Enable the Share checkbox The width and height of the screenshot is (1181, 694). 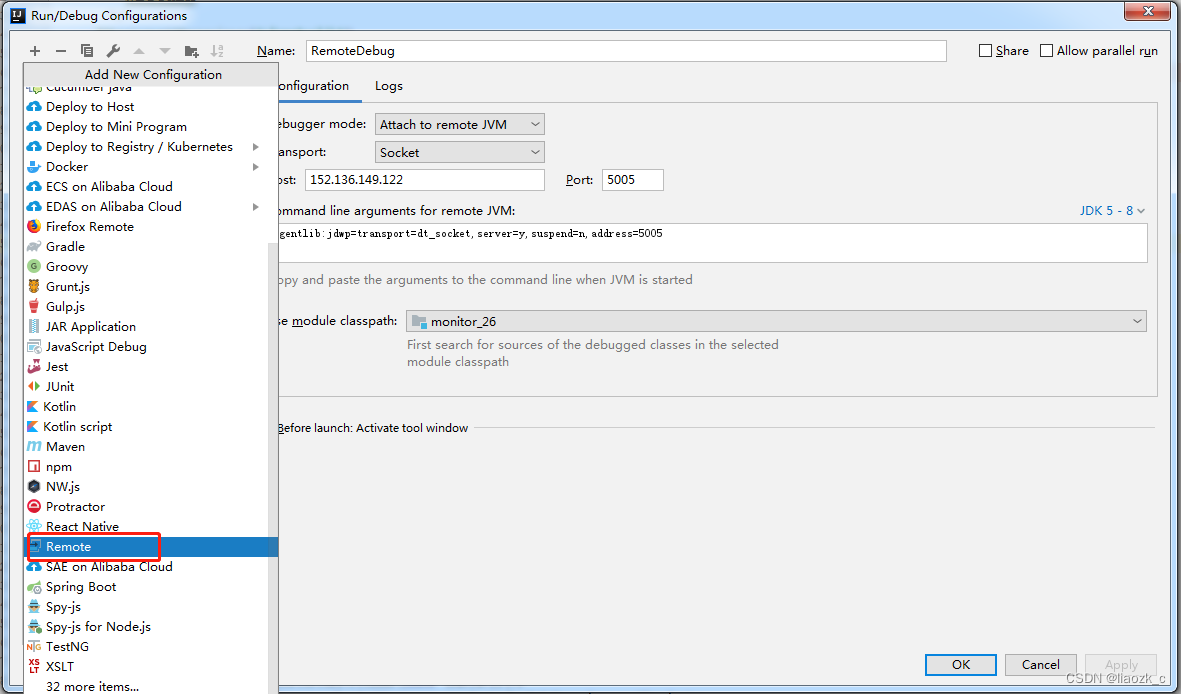pos(985,50)
